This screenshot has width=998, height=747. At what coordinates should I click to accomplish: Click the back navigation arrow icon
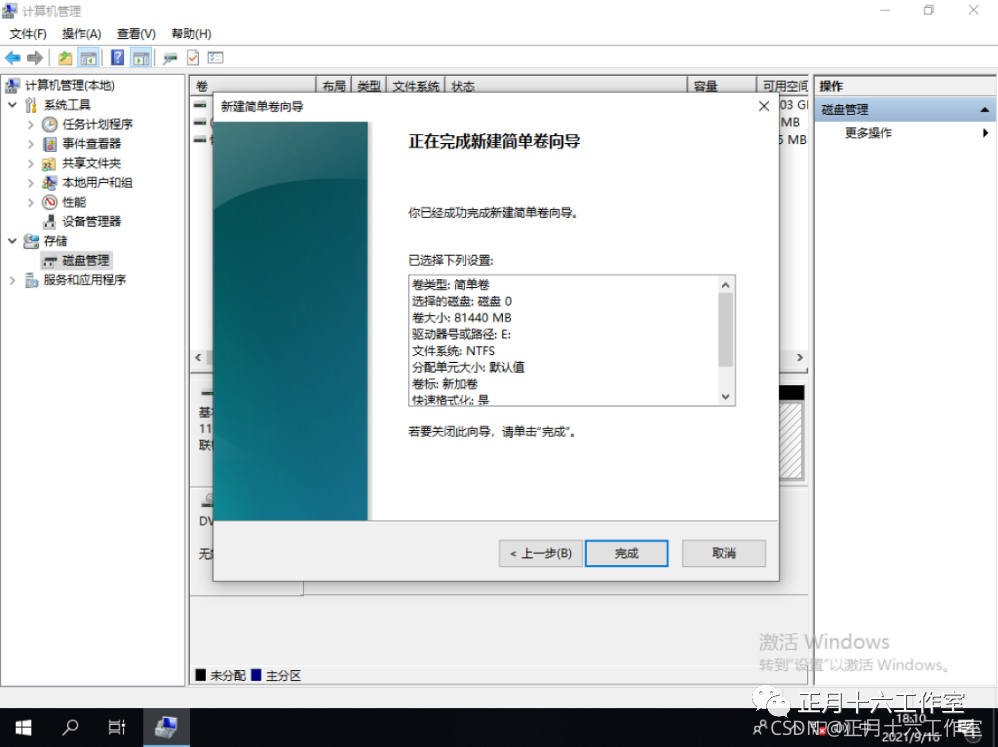(x=13, y=57)
